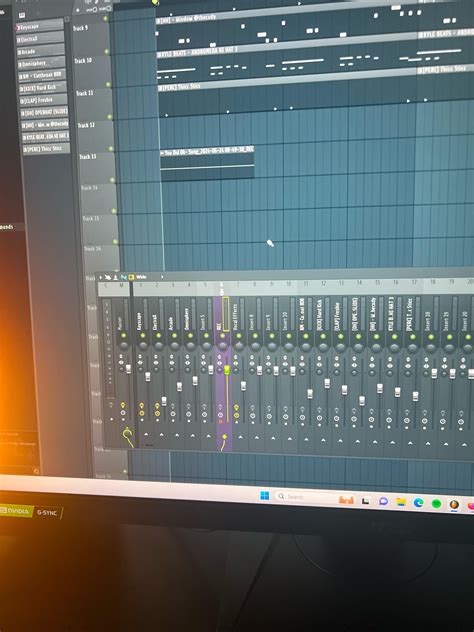The height and width of the screenshot is (632, 474).
Task: Click the [KICK] Hard Kick volume fader
Action: coord(327,383)
